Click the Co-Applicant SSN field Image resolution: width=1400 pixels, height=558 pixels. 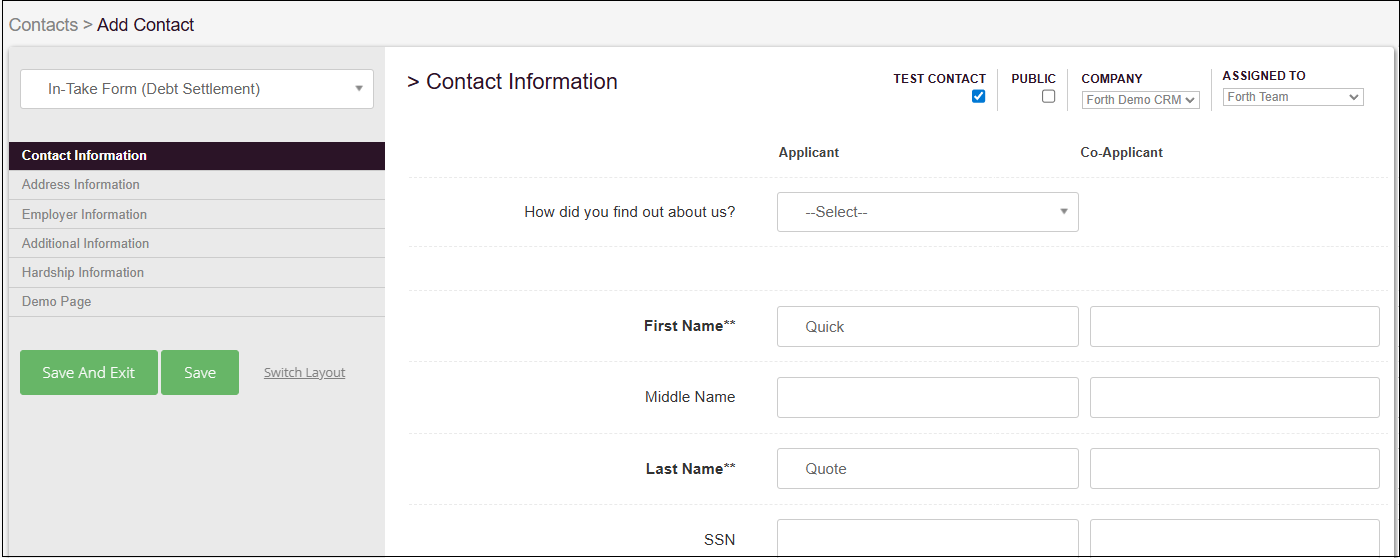click(x=1235, y=538)
